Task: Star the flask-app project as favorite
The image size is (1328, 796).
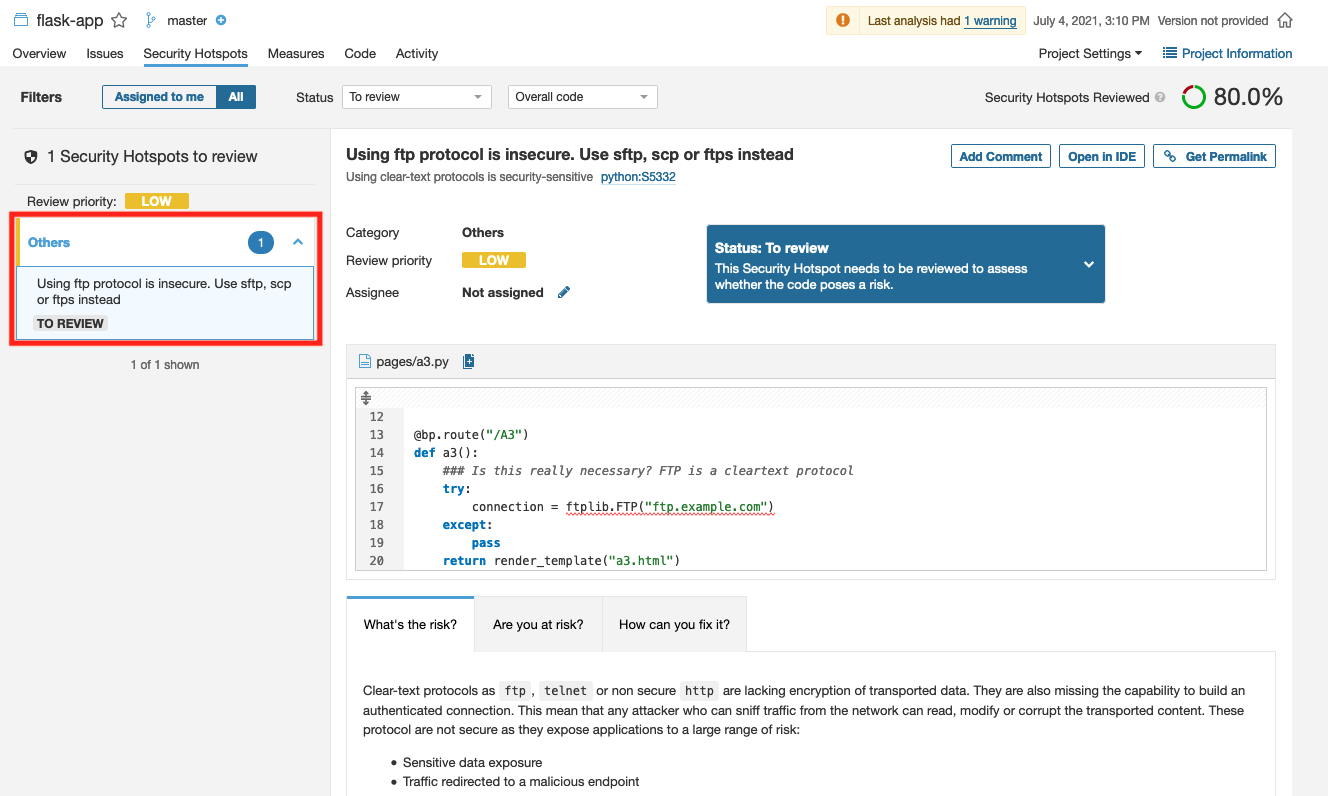Action: pyautogui.click(x=119, y=20)
